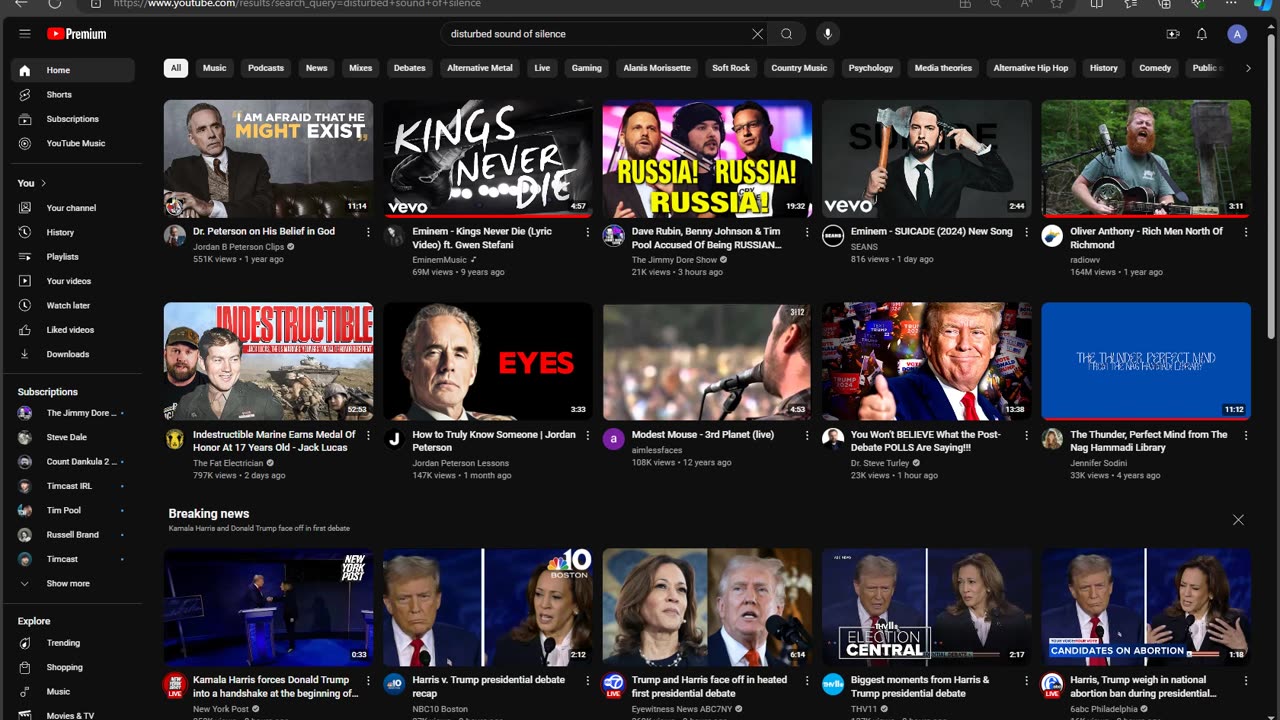The width and height of the screenshot is (1280, 720).
Task: Open Tim Pool subscription channel
Action: tap(73, 510)
